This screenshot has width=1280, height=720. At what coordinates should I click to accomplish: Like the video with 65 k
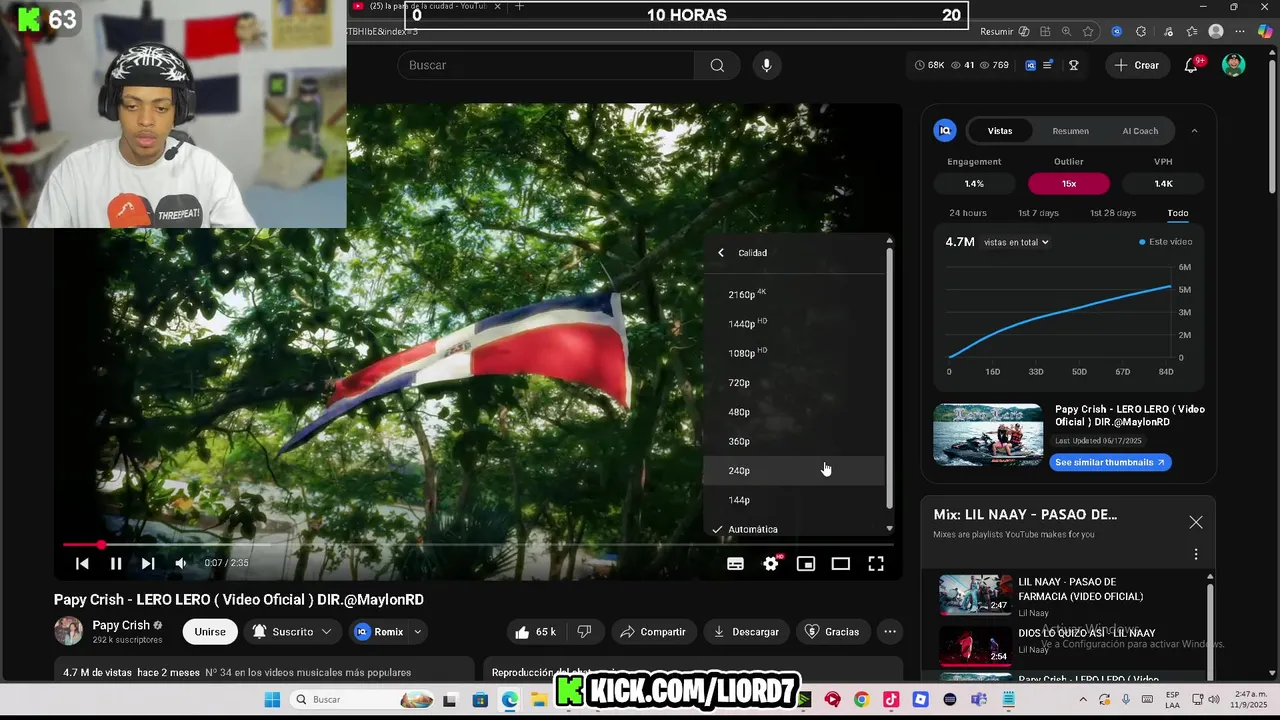535,632
